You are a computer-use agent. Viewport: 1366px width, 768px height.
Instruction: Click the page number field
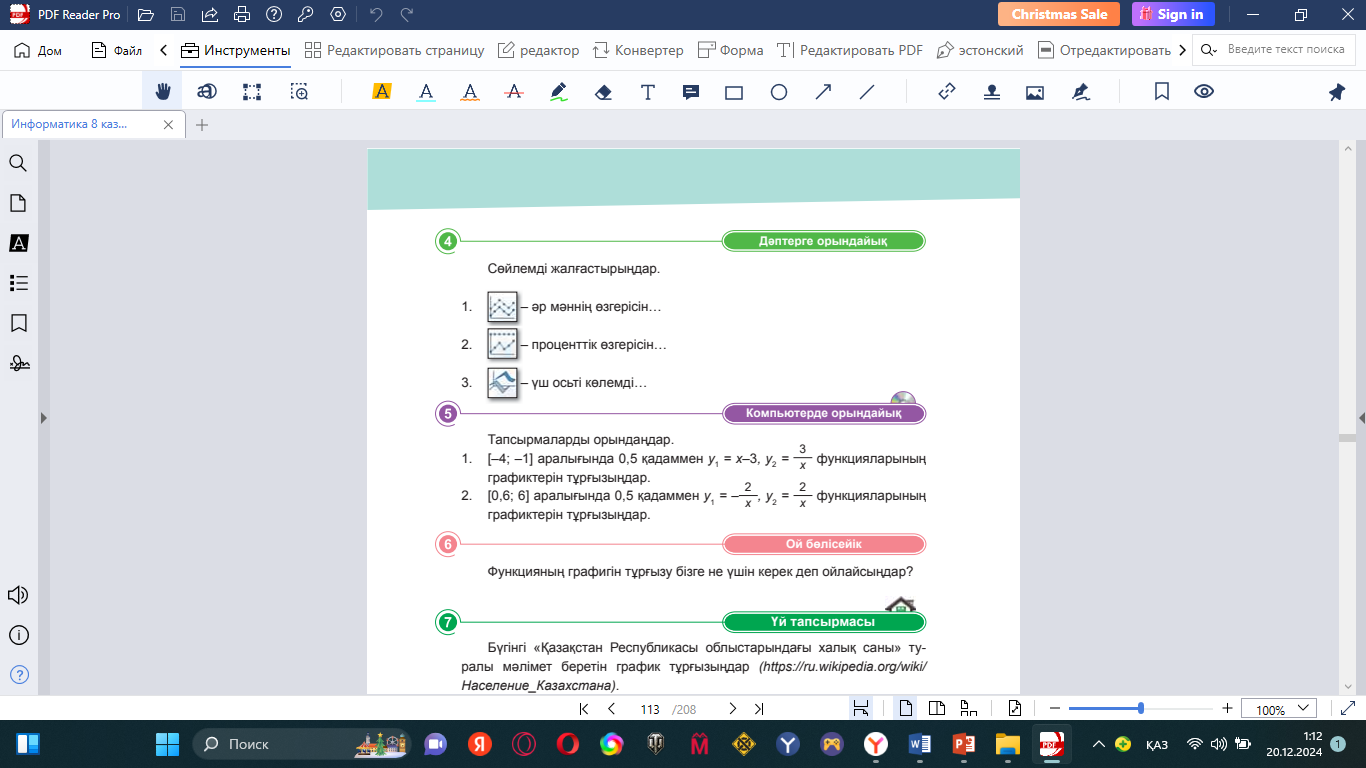pos(650,709)
